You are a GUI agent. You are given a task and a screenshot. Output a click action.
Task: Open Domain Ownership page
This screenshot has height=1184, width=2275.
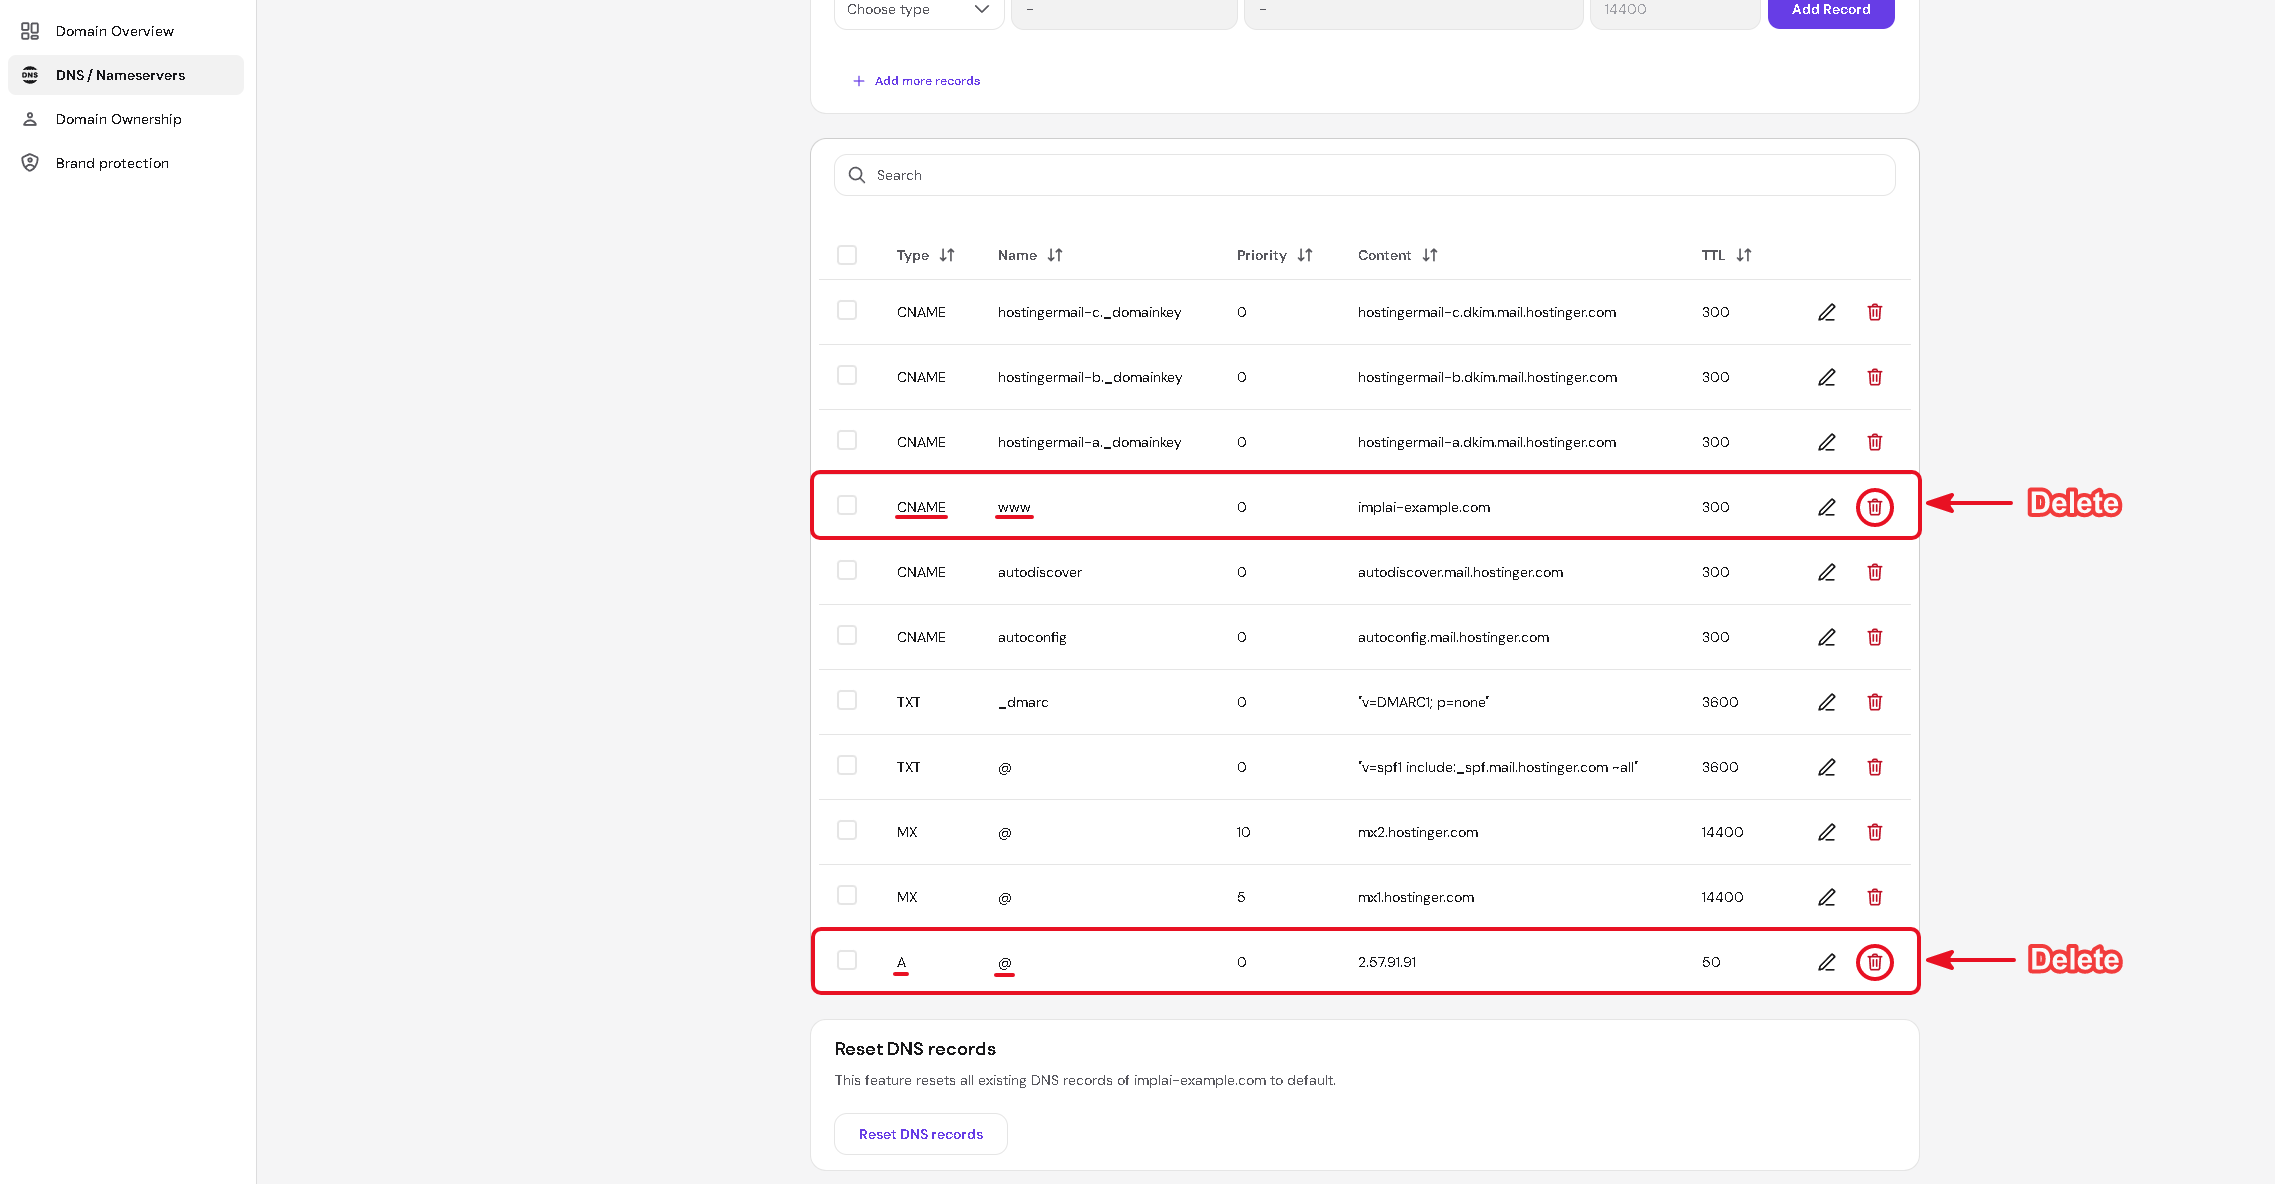point(125,119)
